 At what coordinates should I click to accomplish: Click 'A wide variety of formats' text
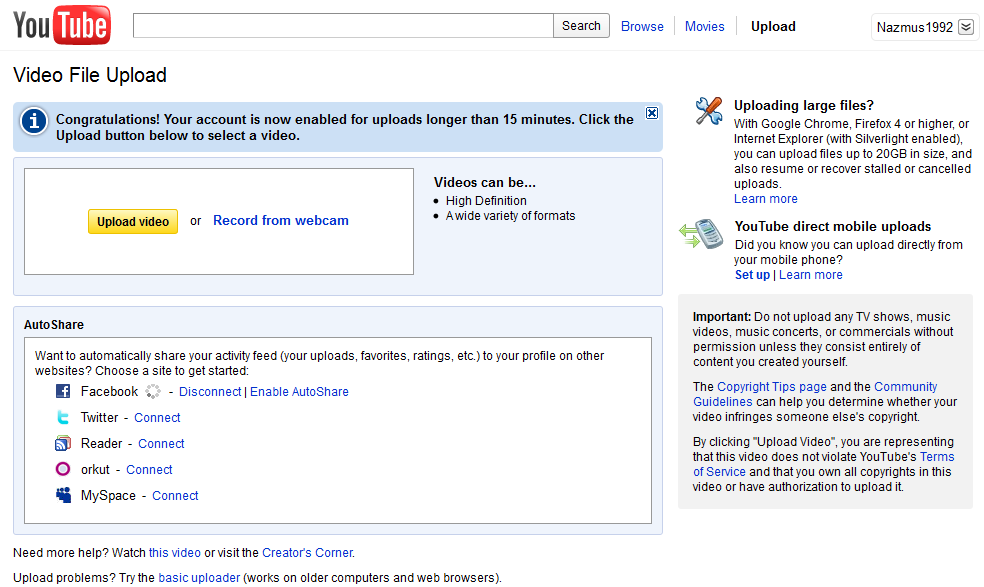tap(510, 216)
